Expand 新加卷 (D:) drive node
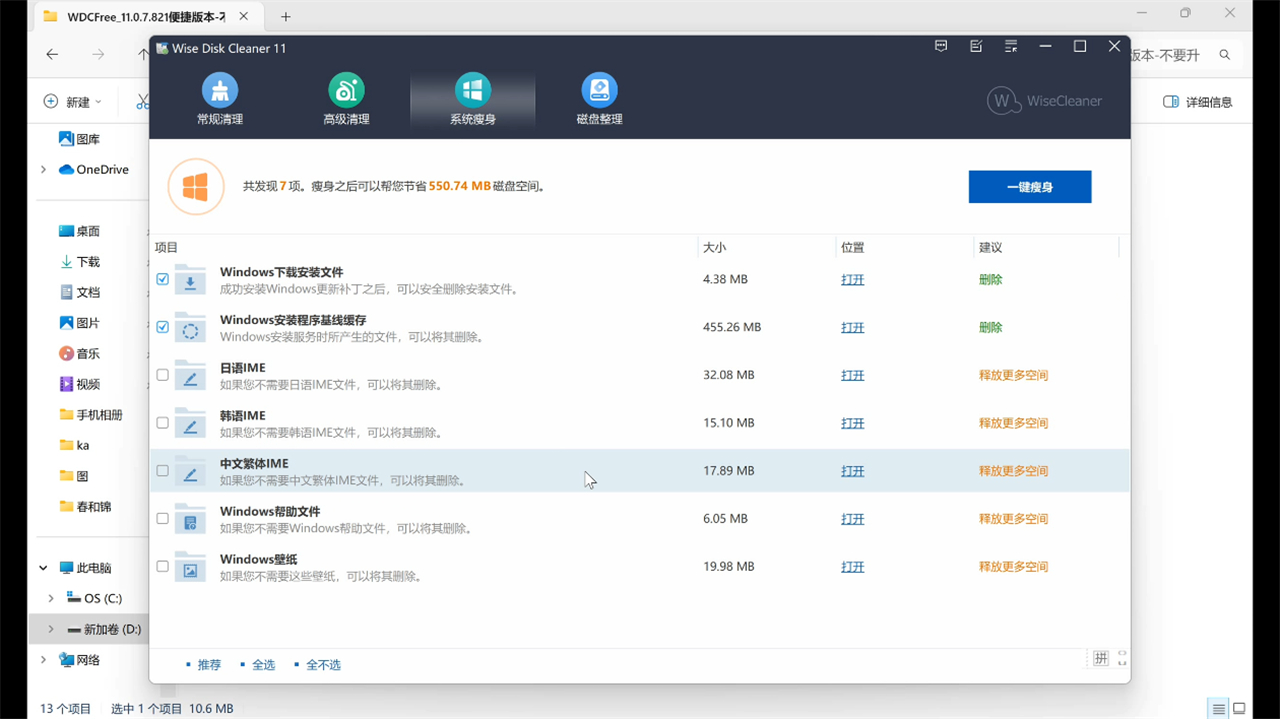Viewport: 1280px width, 719px height. [x=51, y=629]
